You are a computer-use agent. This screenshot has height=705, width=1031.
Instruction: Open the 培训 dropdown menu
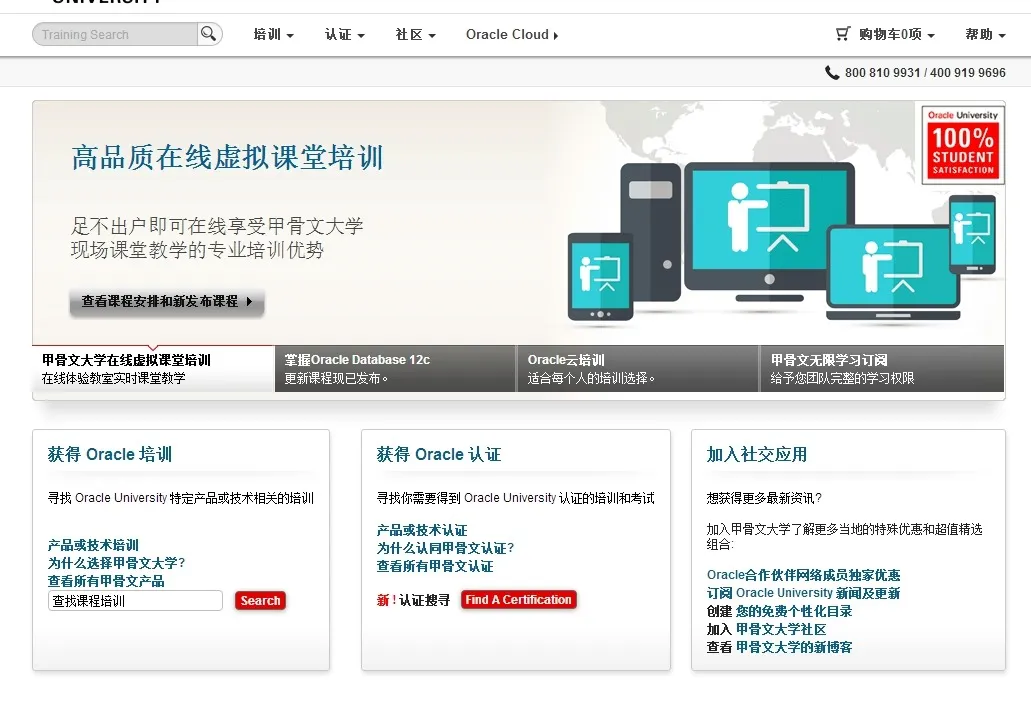coord(273,35)
